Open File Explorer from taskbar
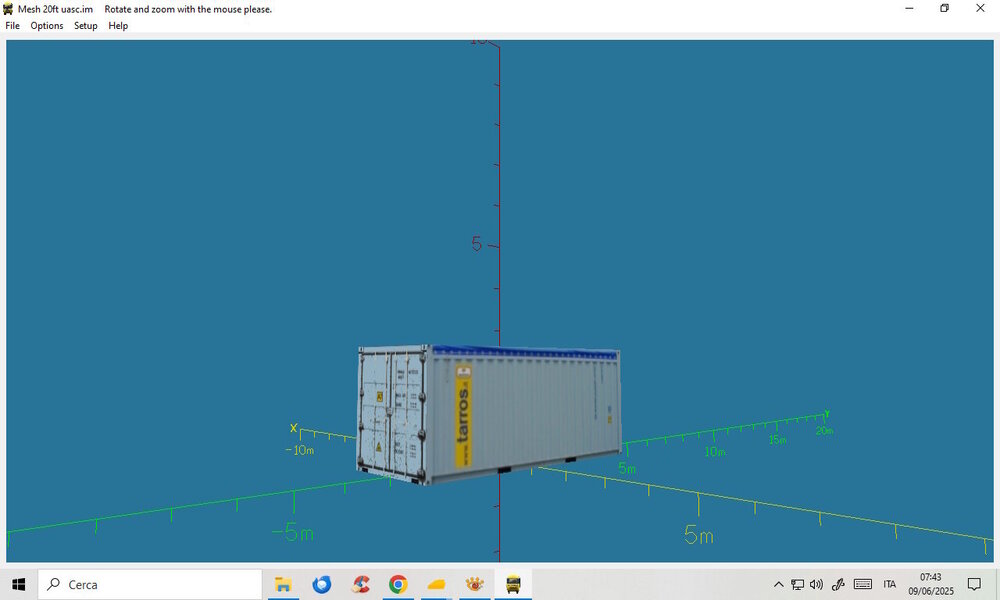1000x600 pixels. click(283, 584)
